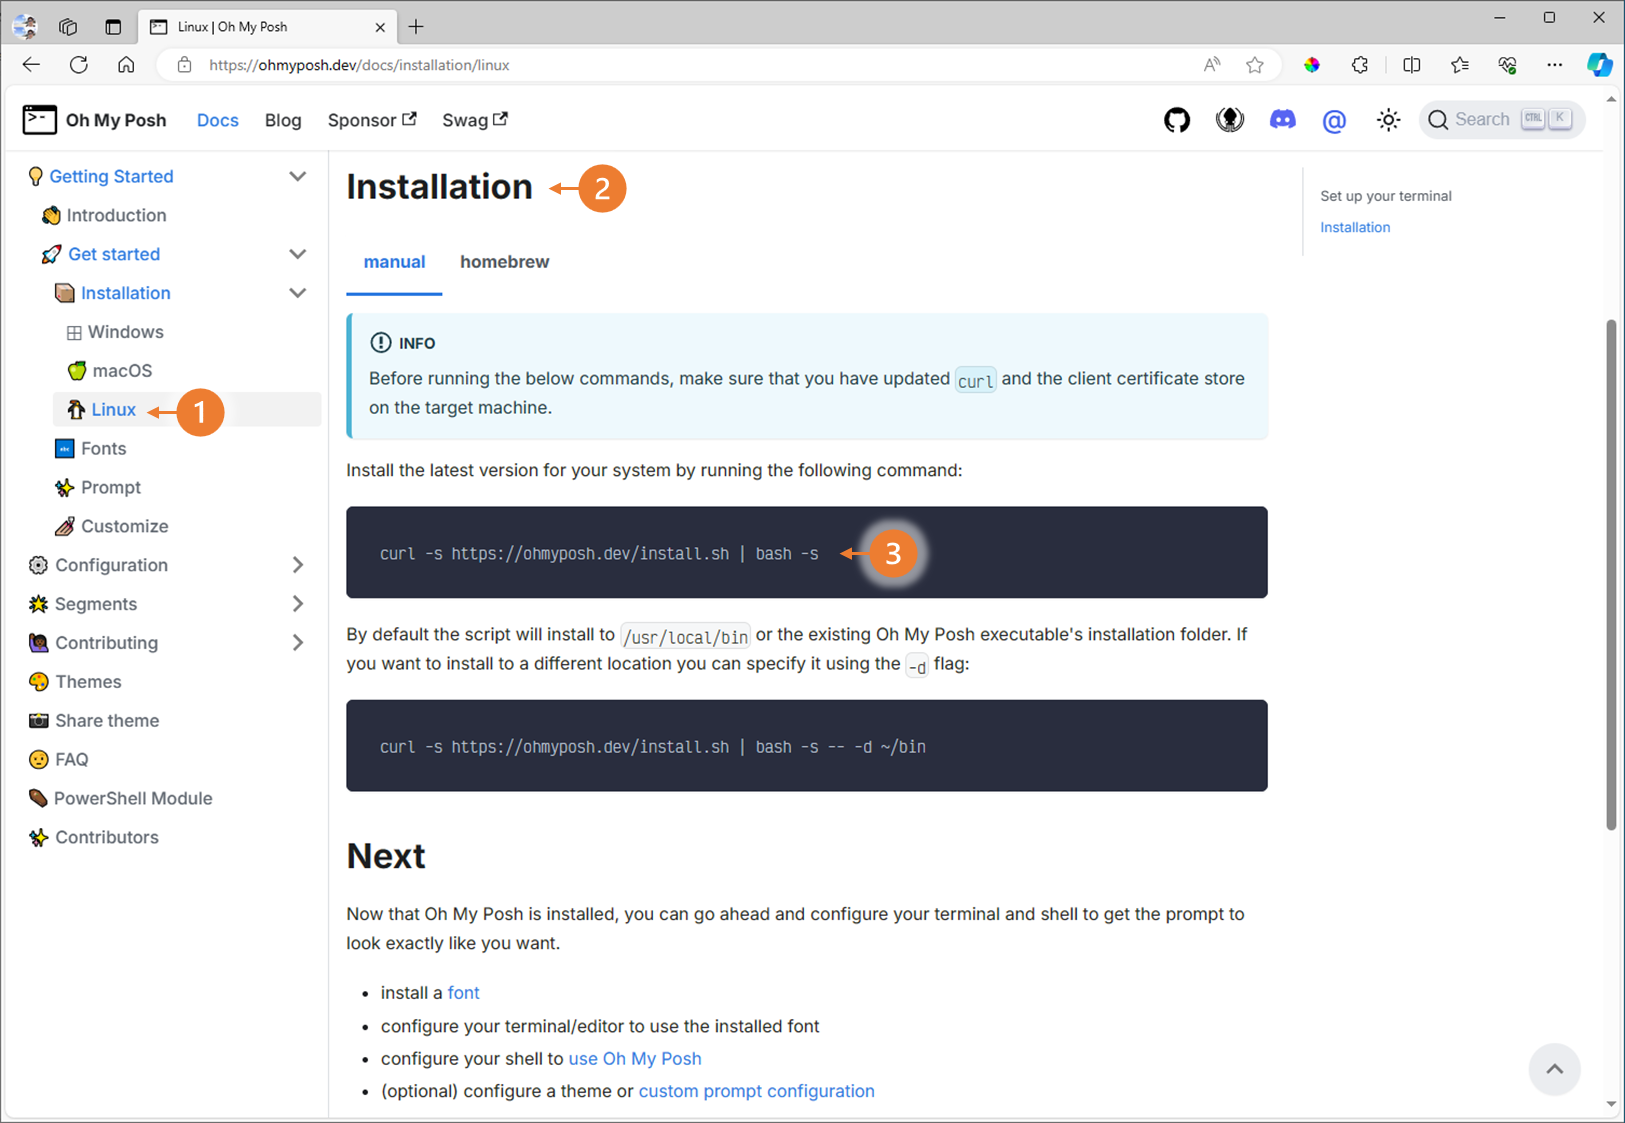
Task: Open the split screen icon
Action: click(x=1412, y=65)
